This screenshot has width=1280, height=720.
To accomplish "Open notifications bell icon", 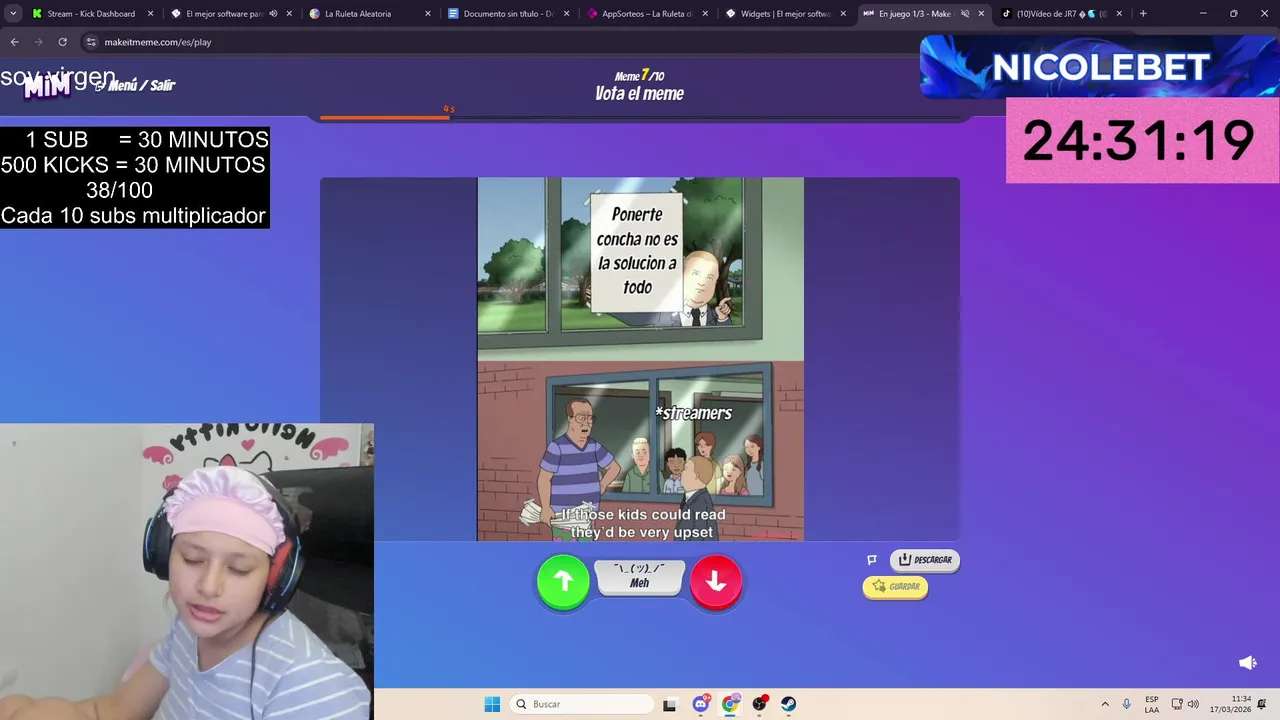I will point(1262,704).
